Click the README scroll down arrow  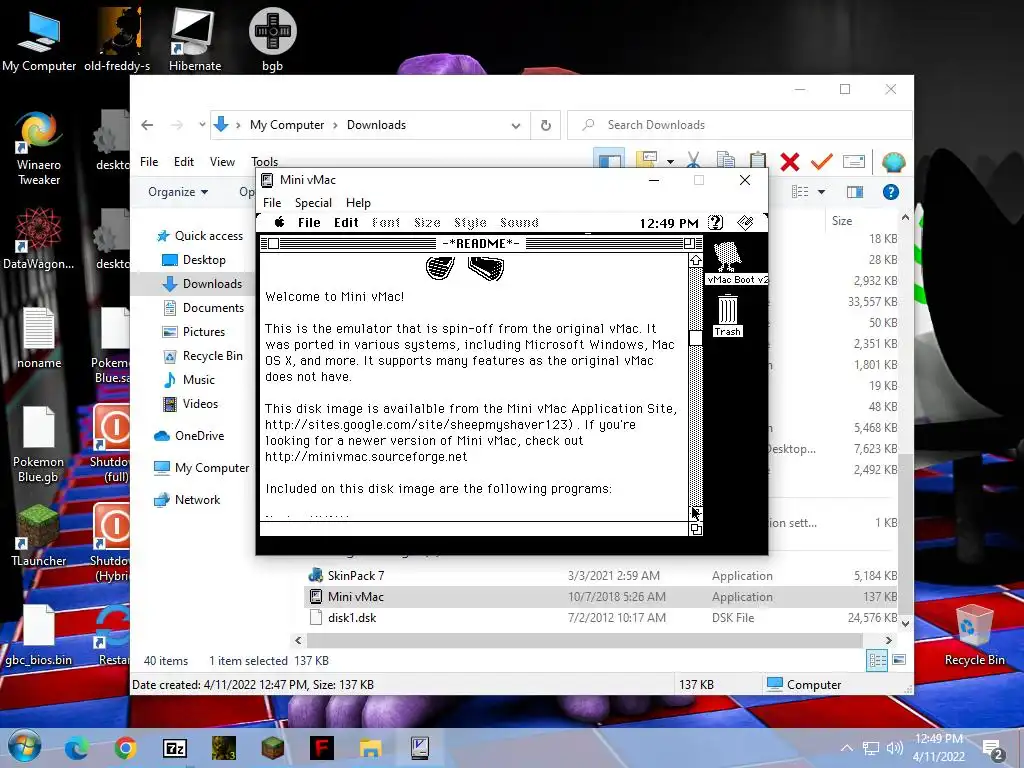click(x=696, y=513)
